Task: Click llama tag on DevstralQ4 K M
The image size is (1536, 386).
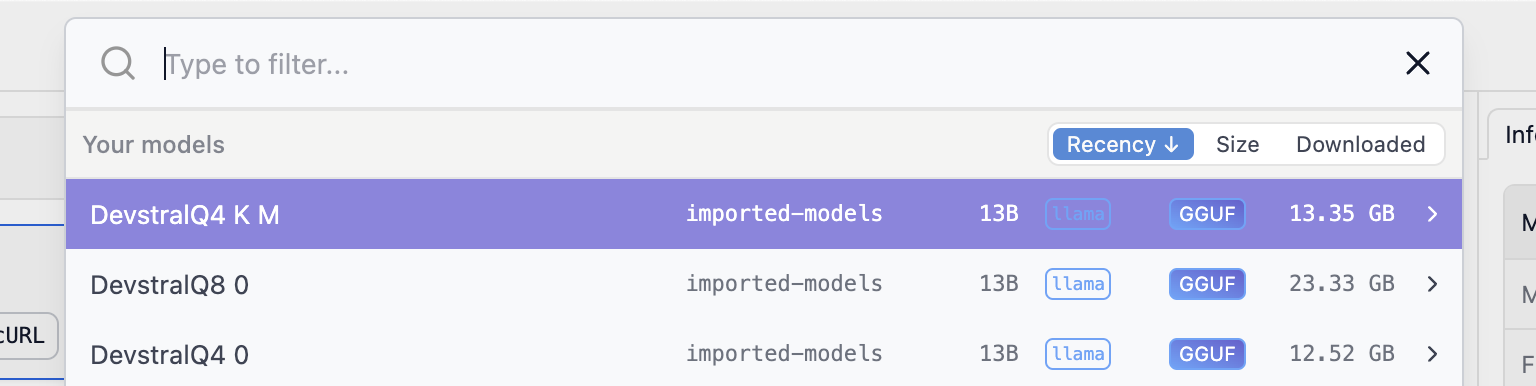Action: click(x=1078, y=214)
